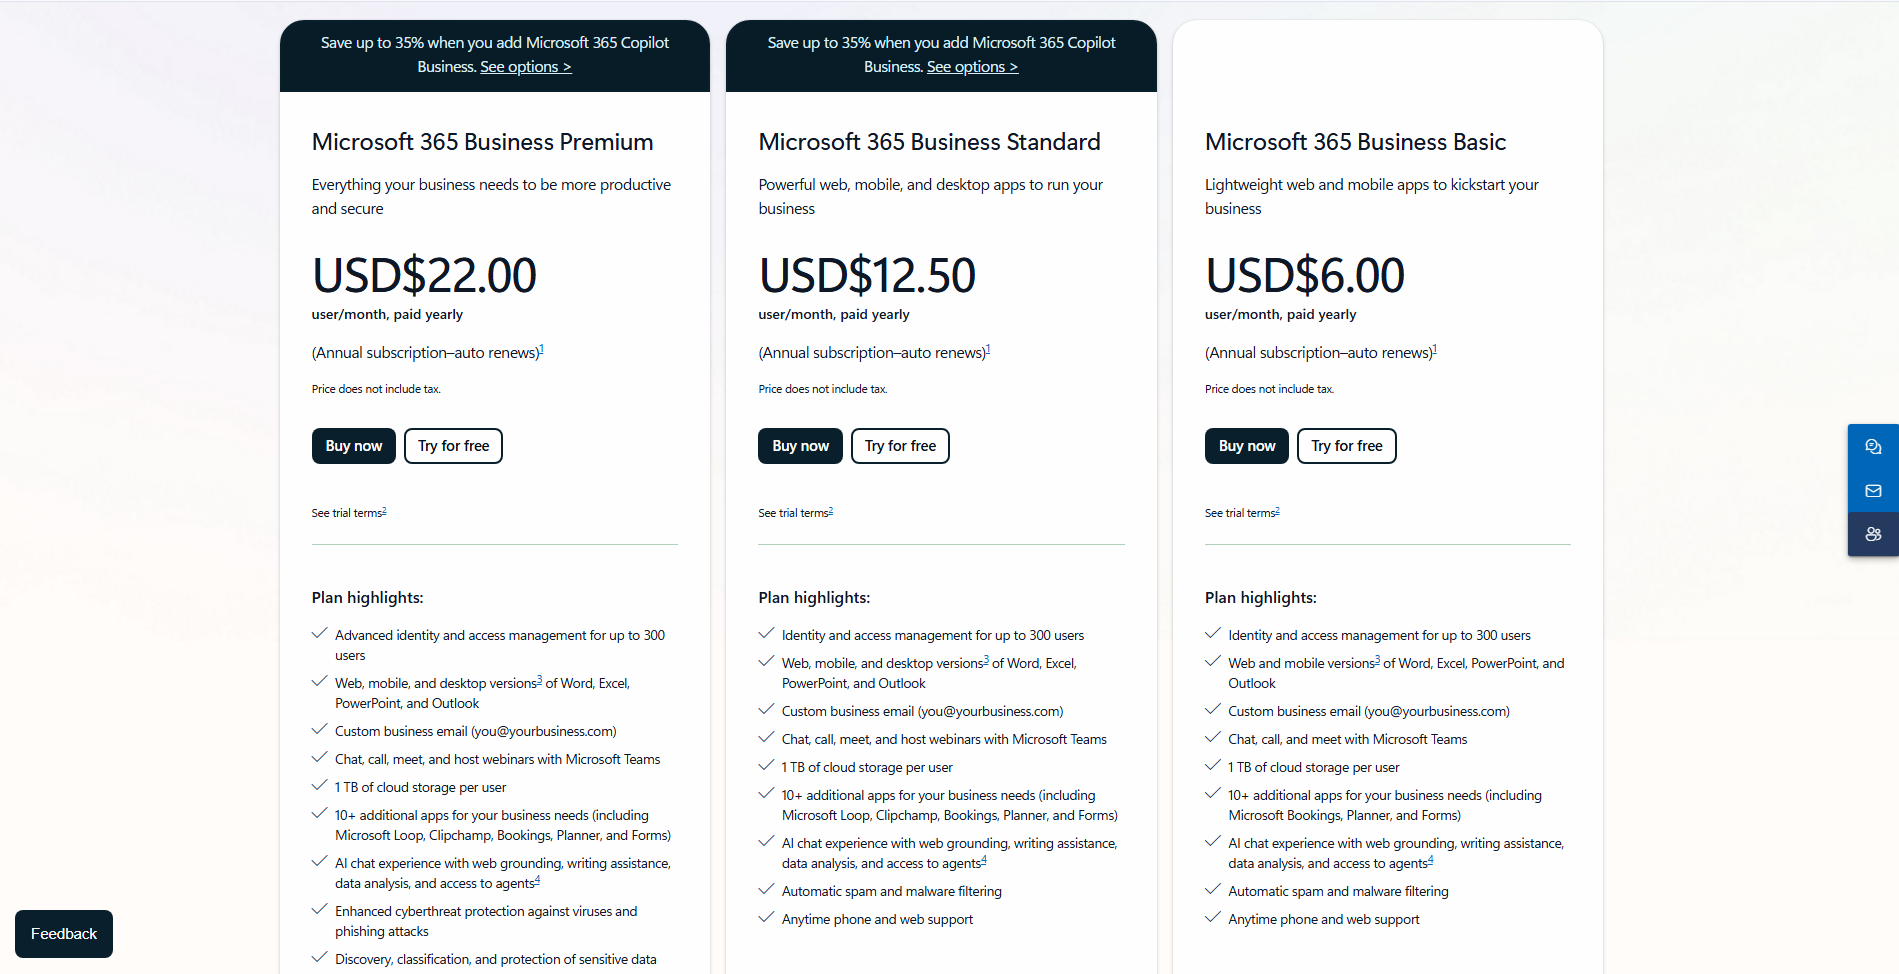Open footnote 1 on Premium auto-renewal text

(543, 347)
